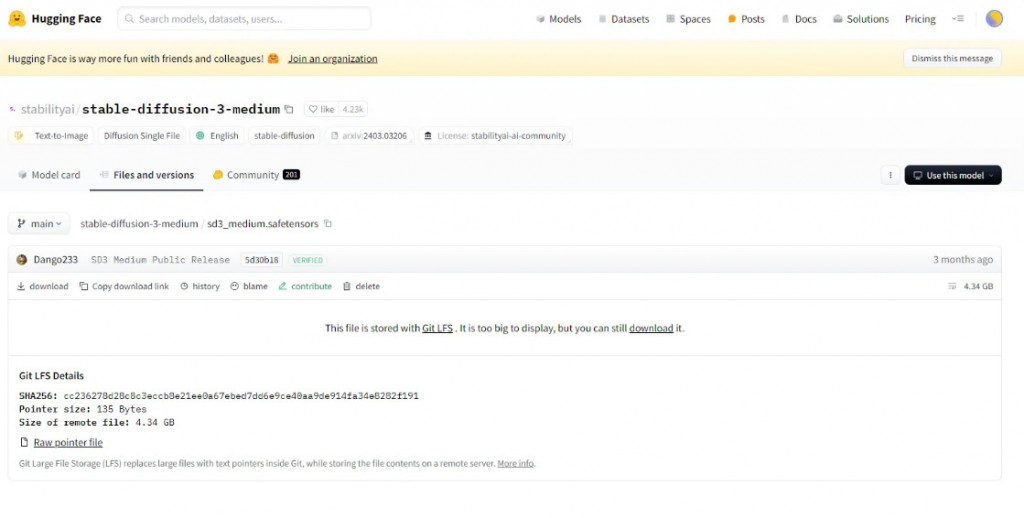The height and width of the screenshot is (518, 1024).
Task: Open SD3 Medium Public Release commit
Action: click(160, 259)
